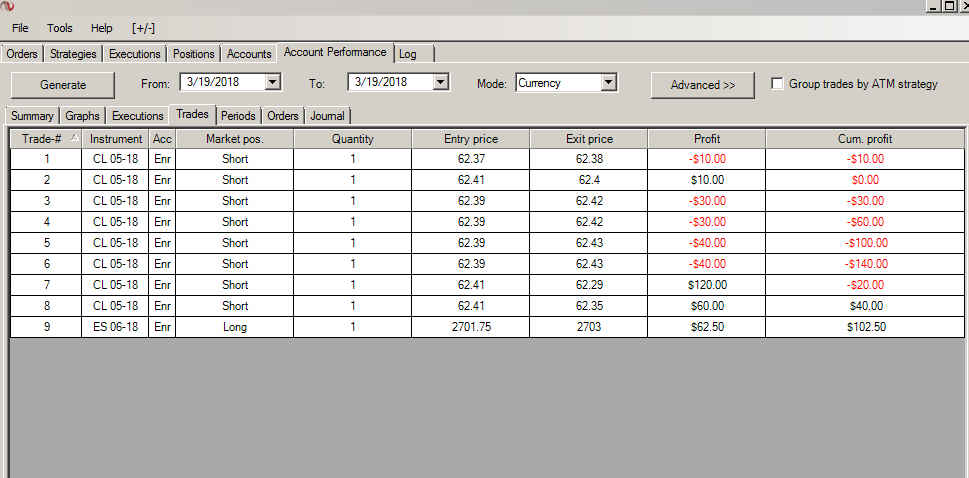Click the Long market position cell
The height and width of the screenshot is (478, 969).
pos(235,326)
